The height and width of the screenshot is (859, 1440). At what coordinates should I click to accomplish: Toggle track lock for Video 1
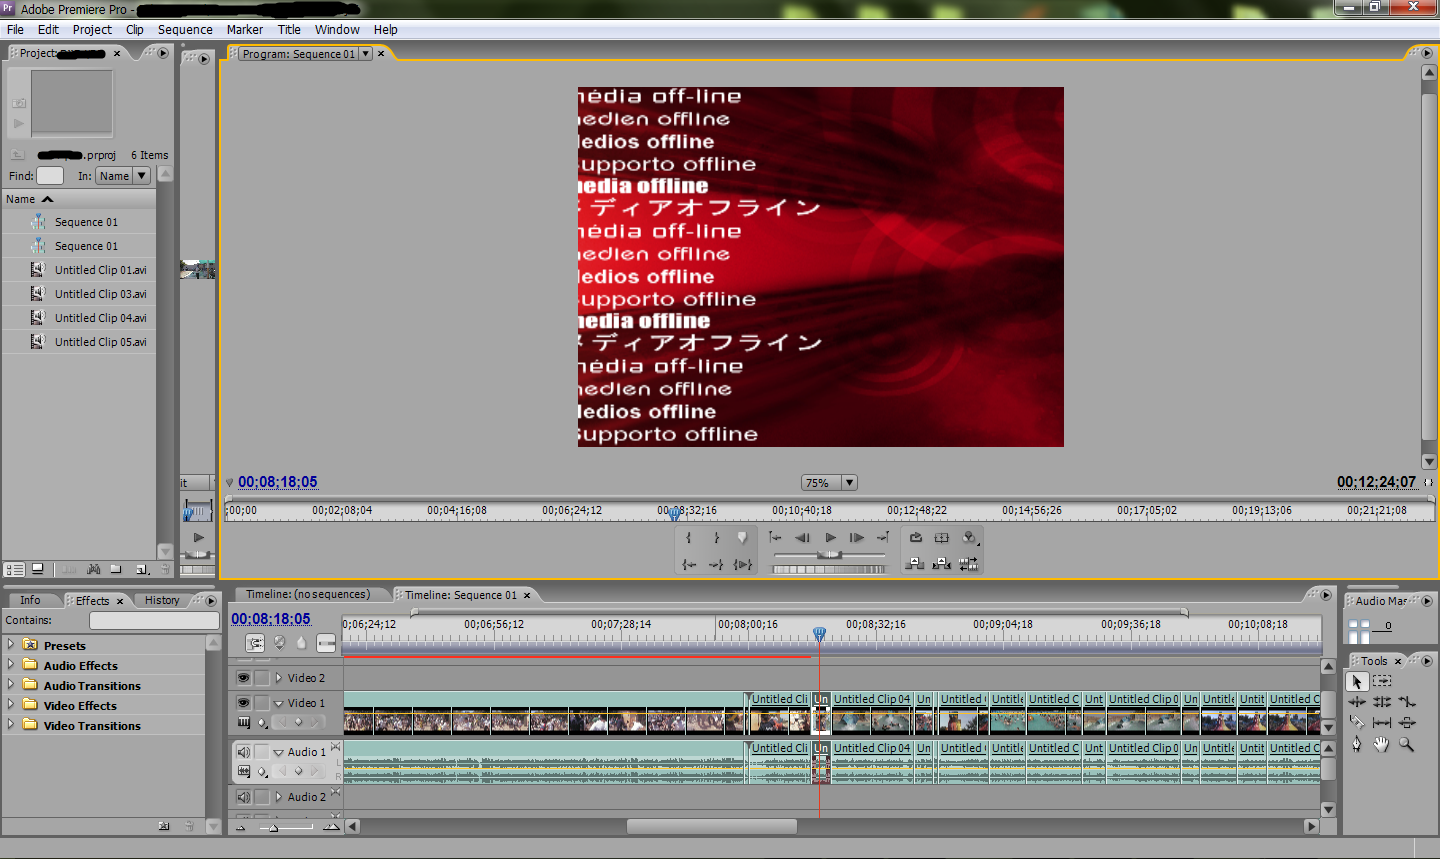click(x=262, y=703)
